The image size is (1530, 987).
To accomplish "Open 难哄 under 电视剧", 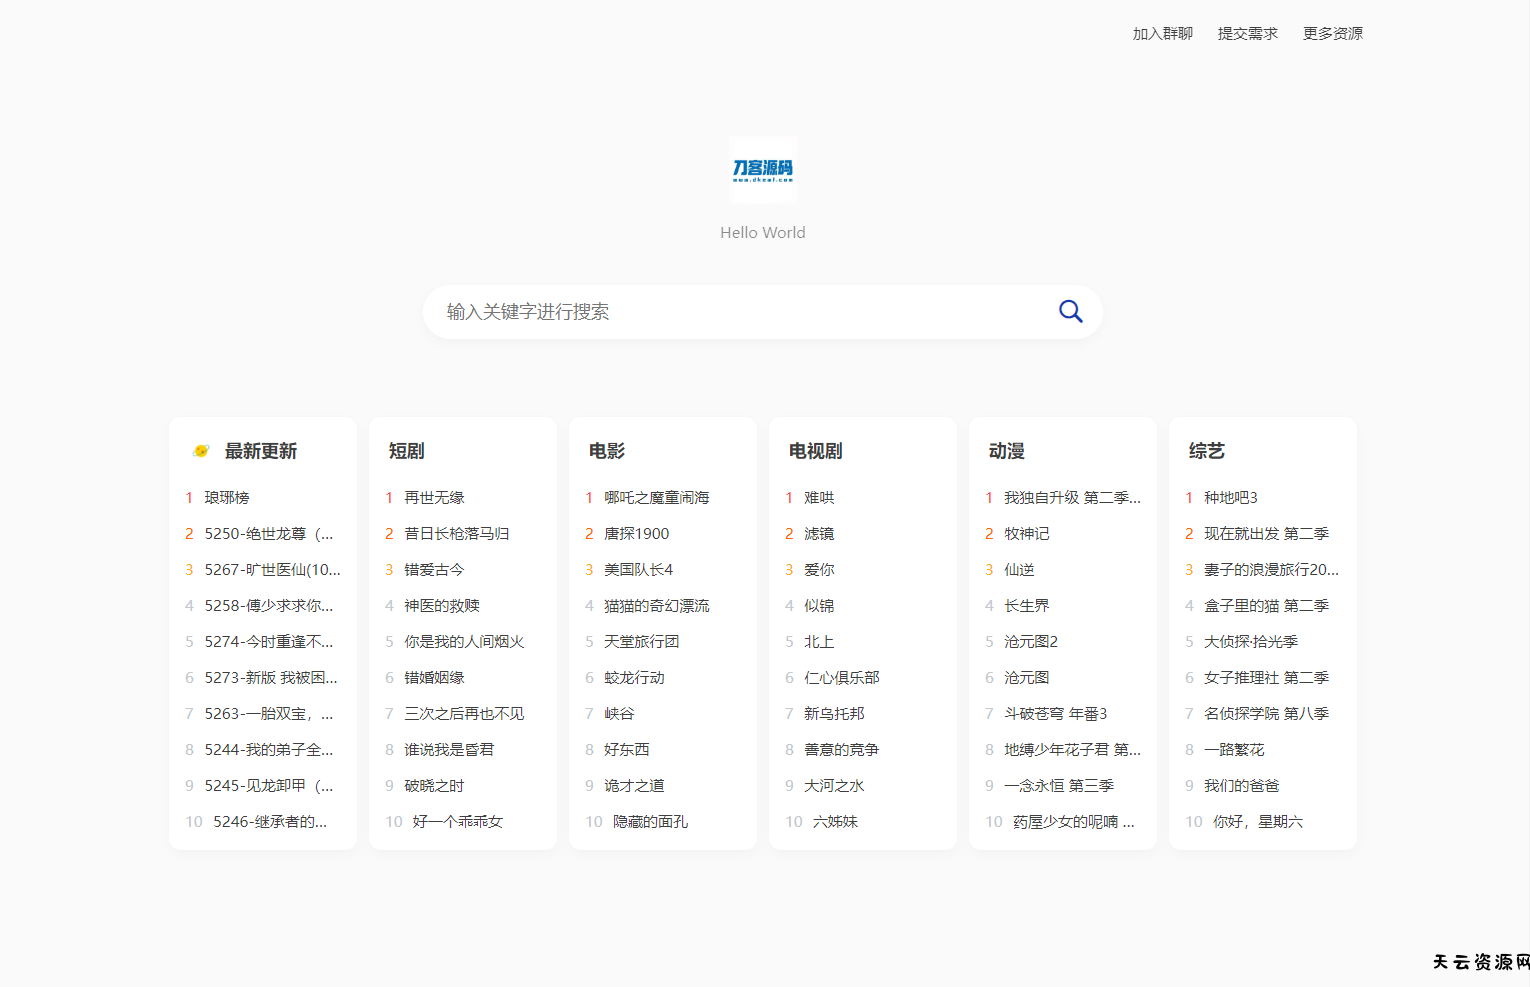I will click(818, 497).
